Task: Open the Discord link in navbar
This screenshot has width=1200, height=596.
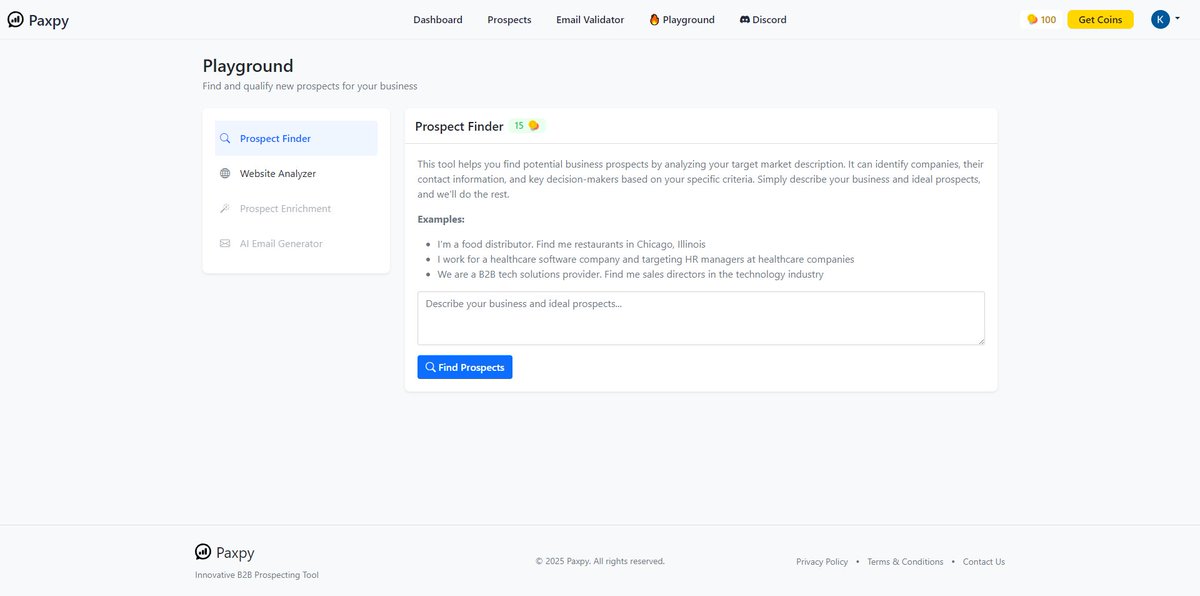Action: [763, 20]
